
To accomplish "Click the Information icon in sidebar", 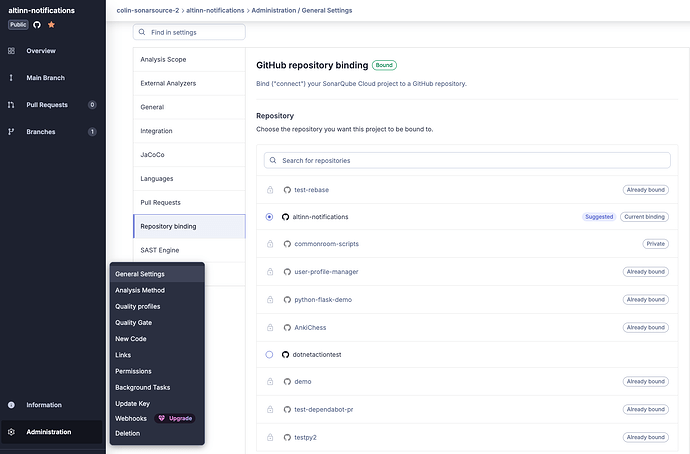I will 11,405.
